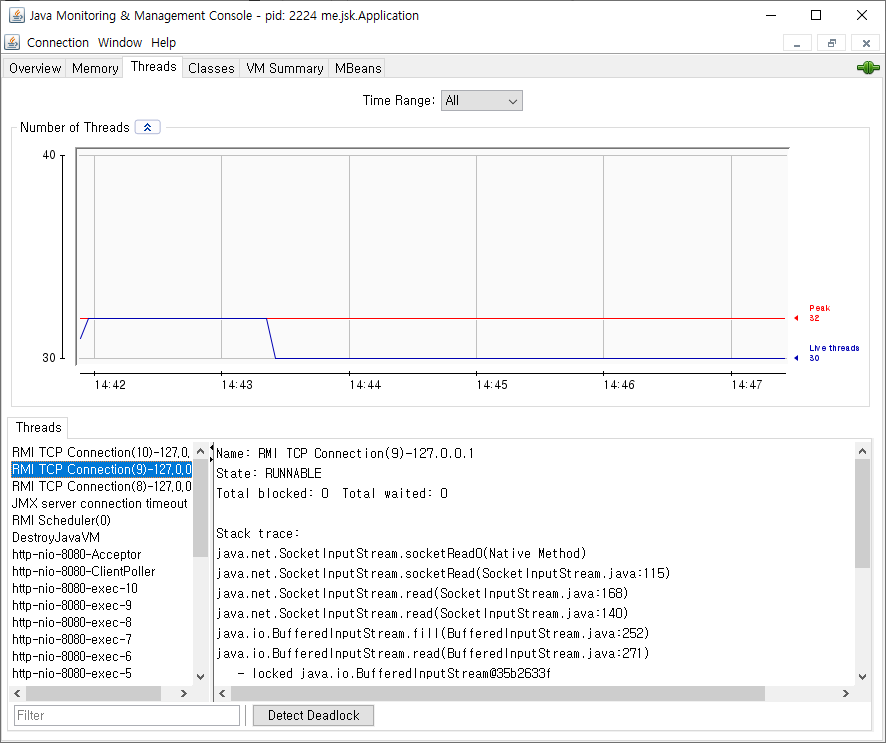Select JMX server connection timeout thread
The image size is (886, 743).
(x=100, y=503)
